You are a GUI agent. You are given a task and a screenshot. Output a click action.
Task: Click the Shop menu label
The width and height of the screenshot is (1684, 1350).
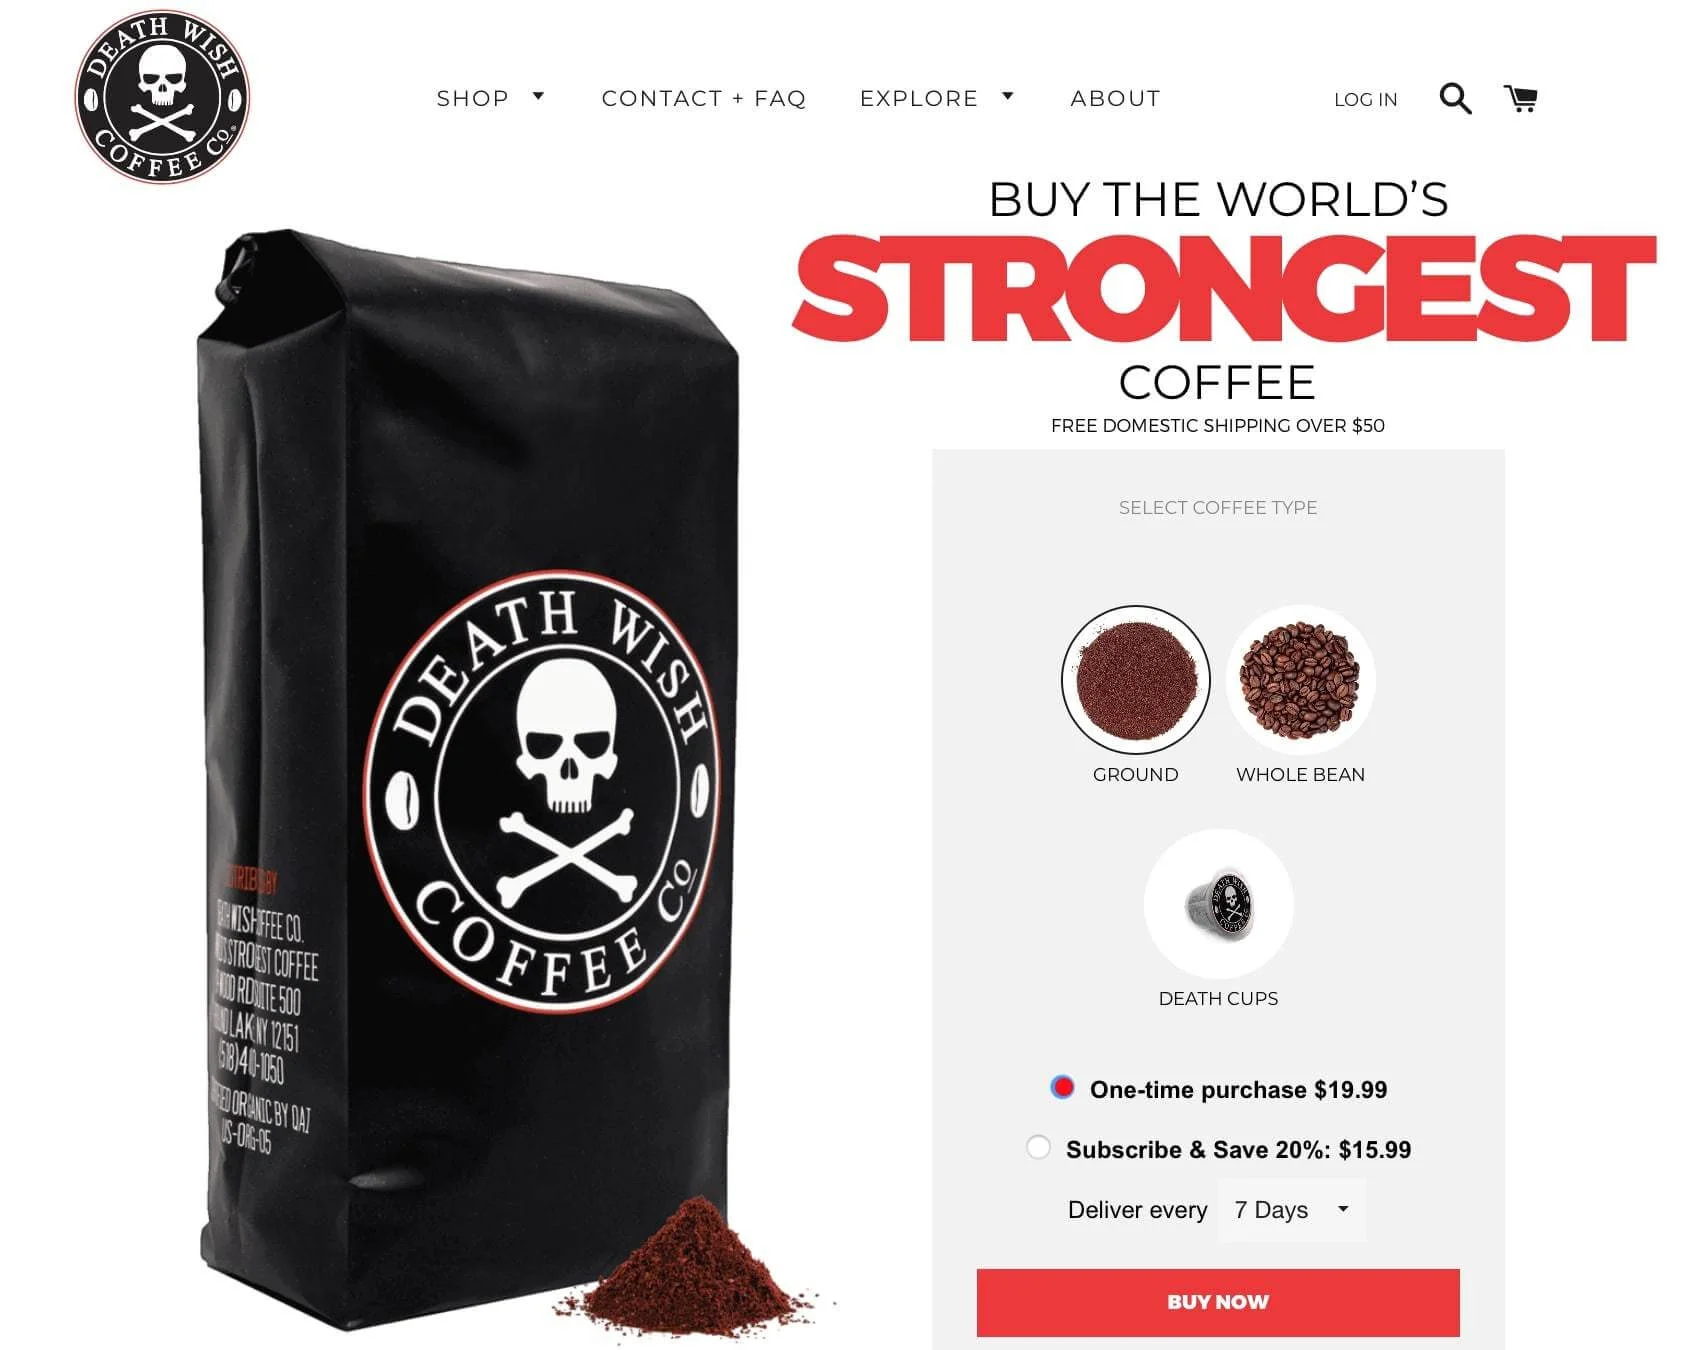(473, 98)
